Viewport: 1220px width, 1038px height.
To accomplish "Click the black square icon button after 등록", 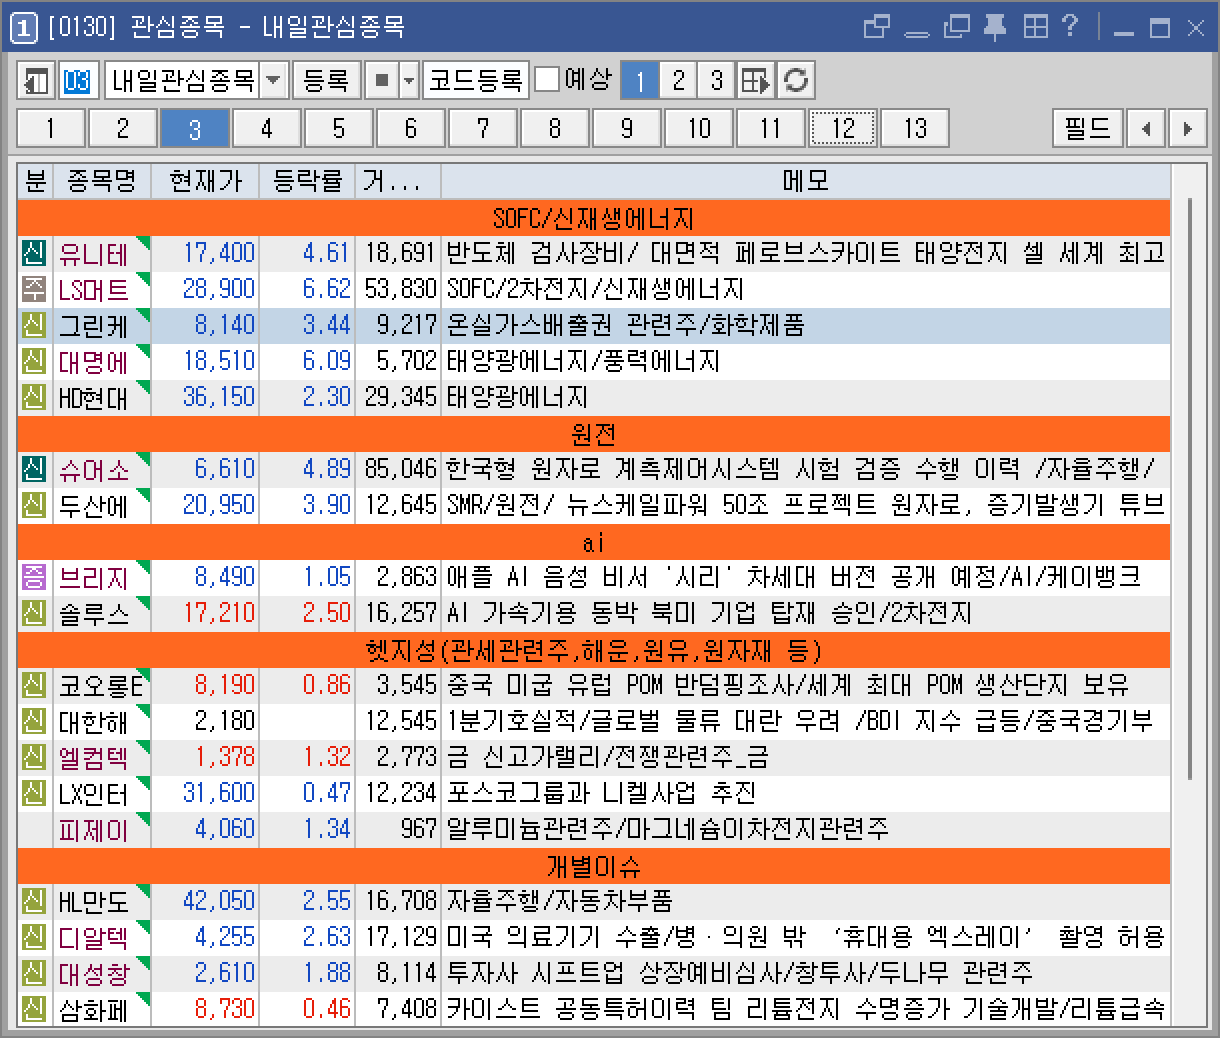I will [381, 80].
